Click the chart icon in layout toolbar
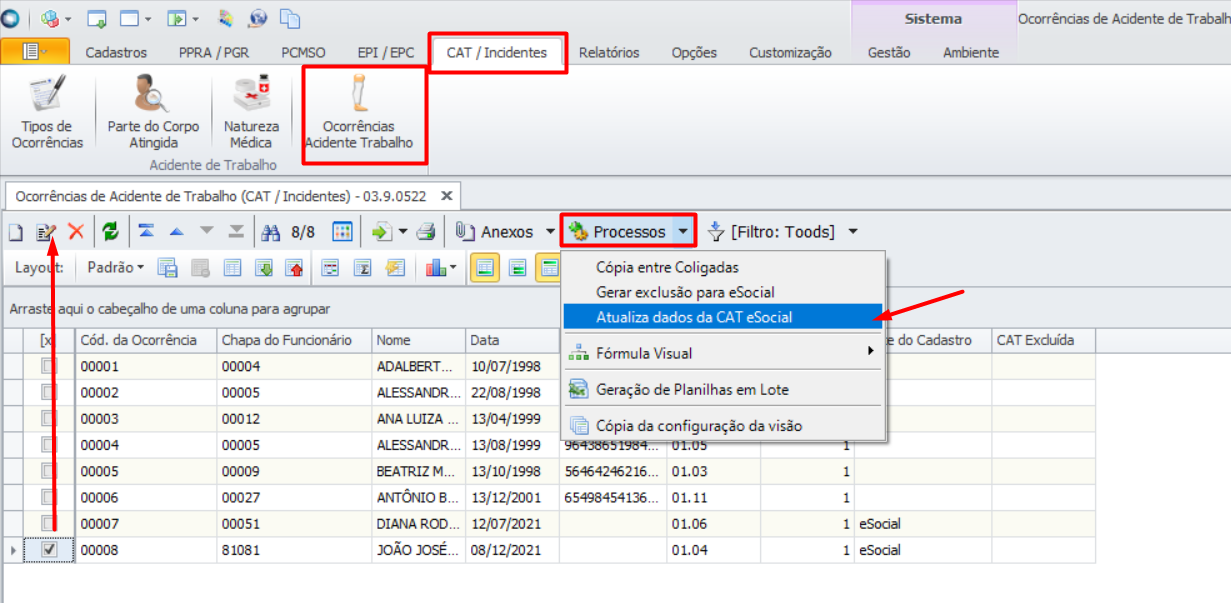 pos(435,268)
